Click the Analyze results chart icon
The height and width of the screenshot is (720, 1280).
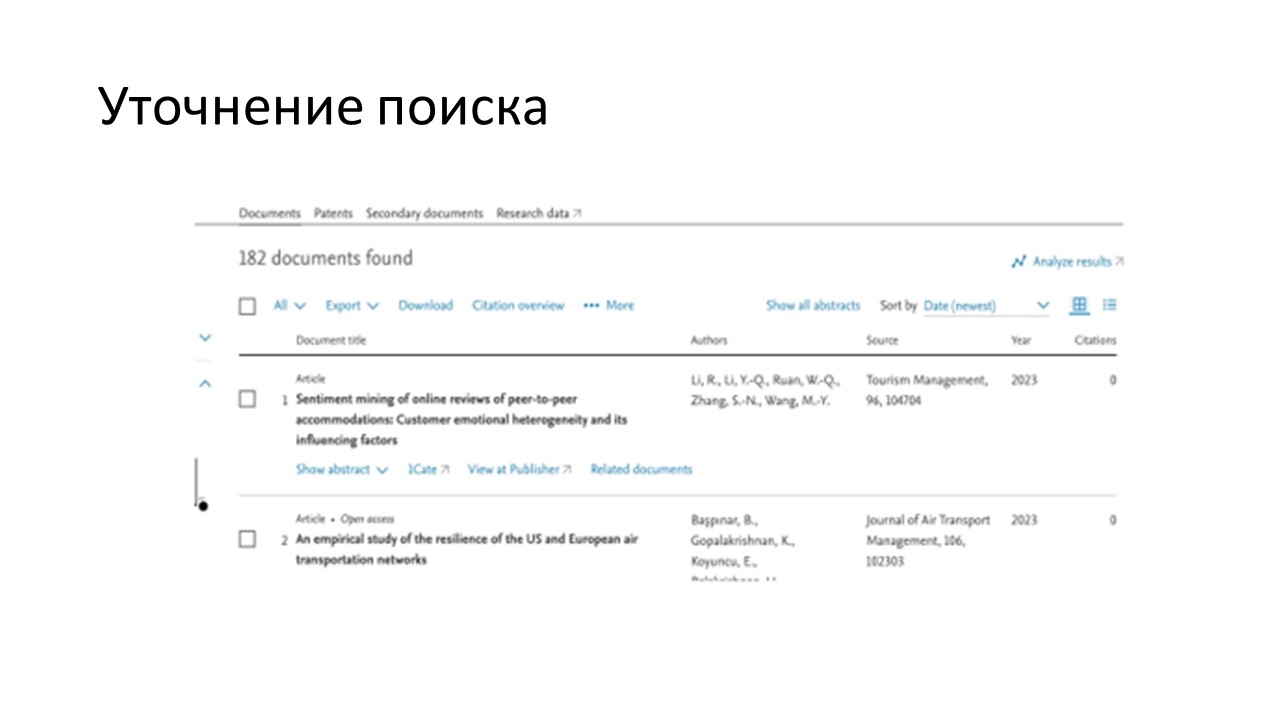1018,262
